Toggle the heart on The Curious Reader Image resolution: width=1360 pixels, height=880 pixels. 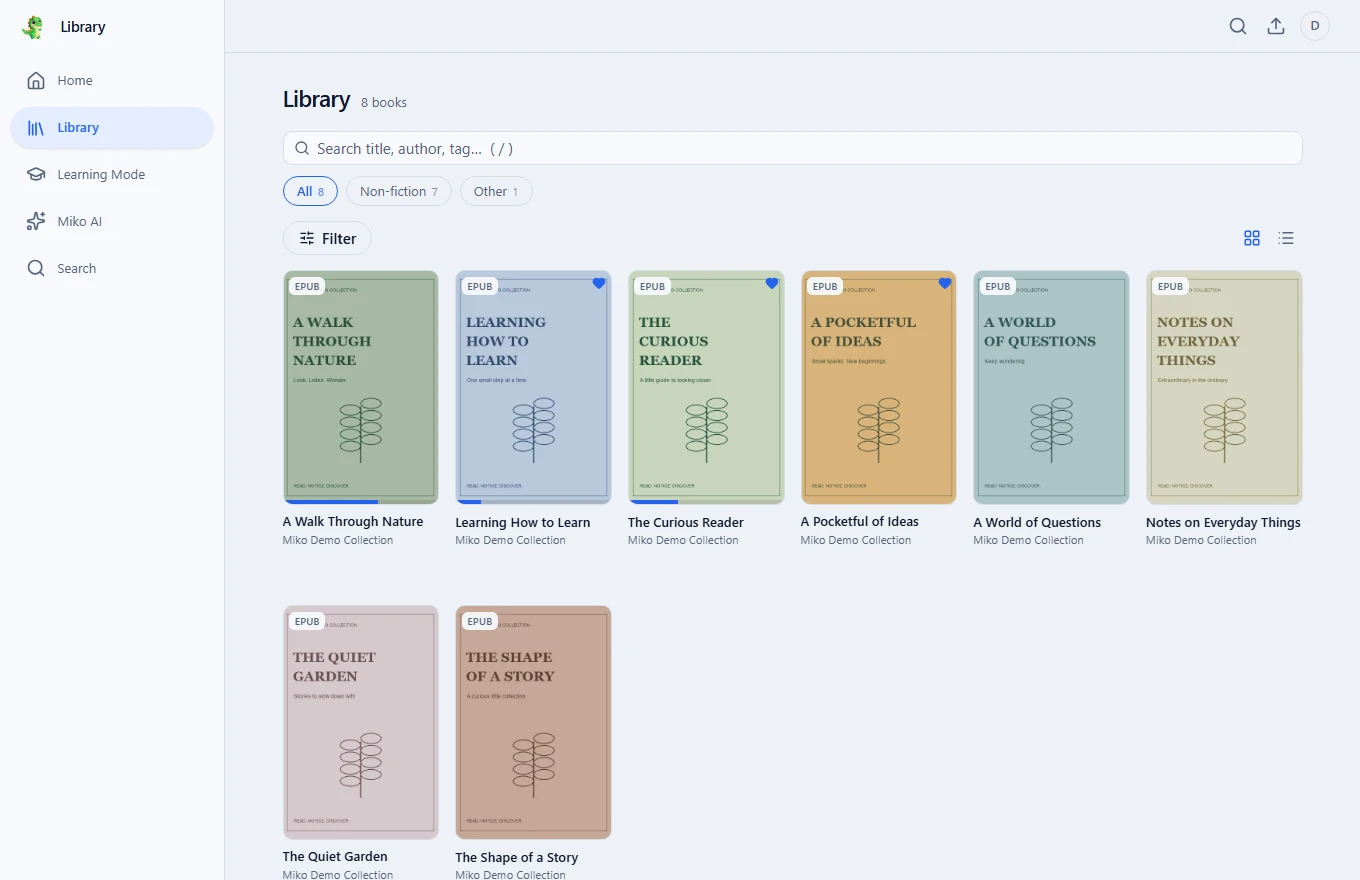pos(772,284)
